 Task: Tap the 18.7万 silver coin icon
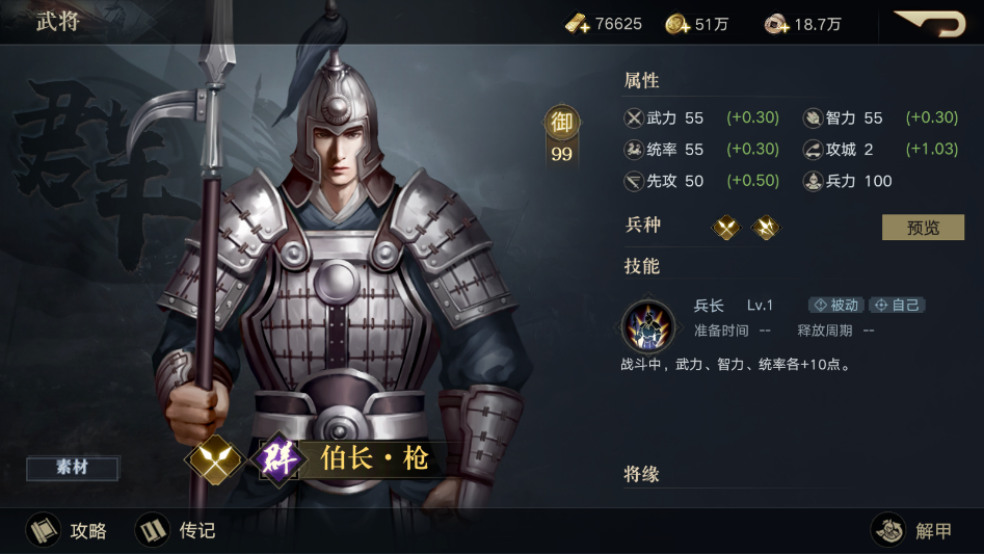click(776, 24)
